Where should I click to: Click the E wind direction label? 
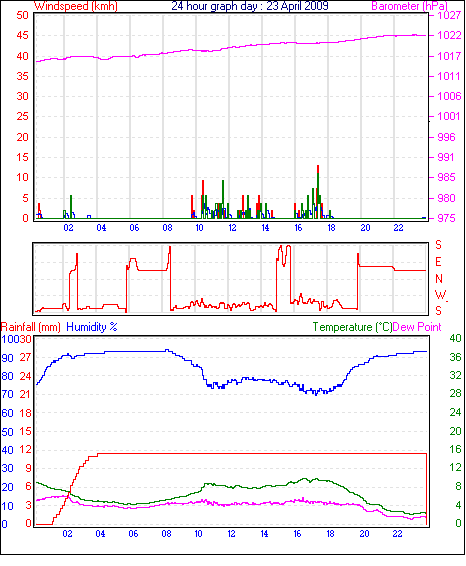point(438,262)
